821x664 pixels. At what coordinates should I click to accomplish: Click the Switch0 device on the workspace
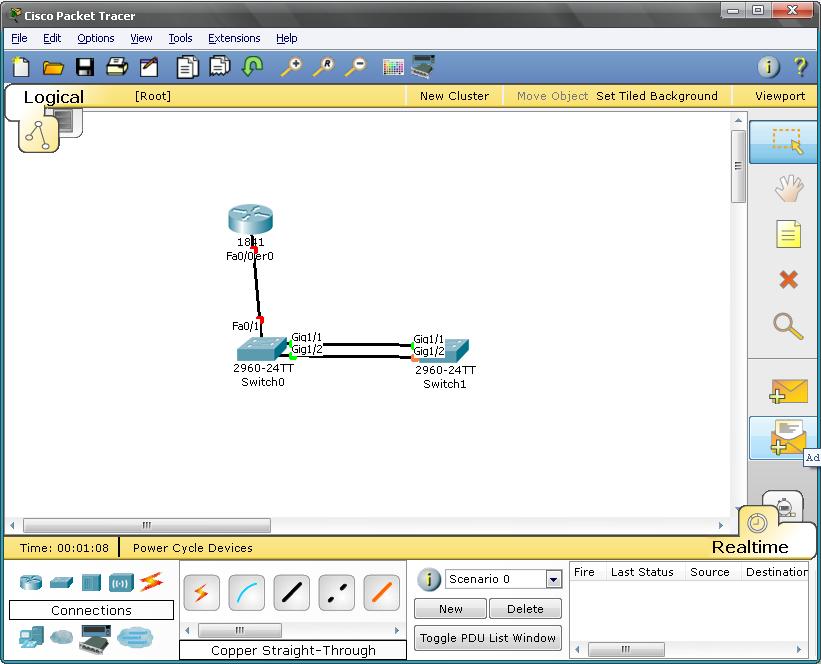[x=262, y=349]
